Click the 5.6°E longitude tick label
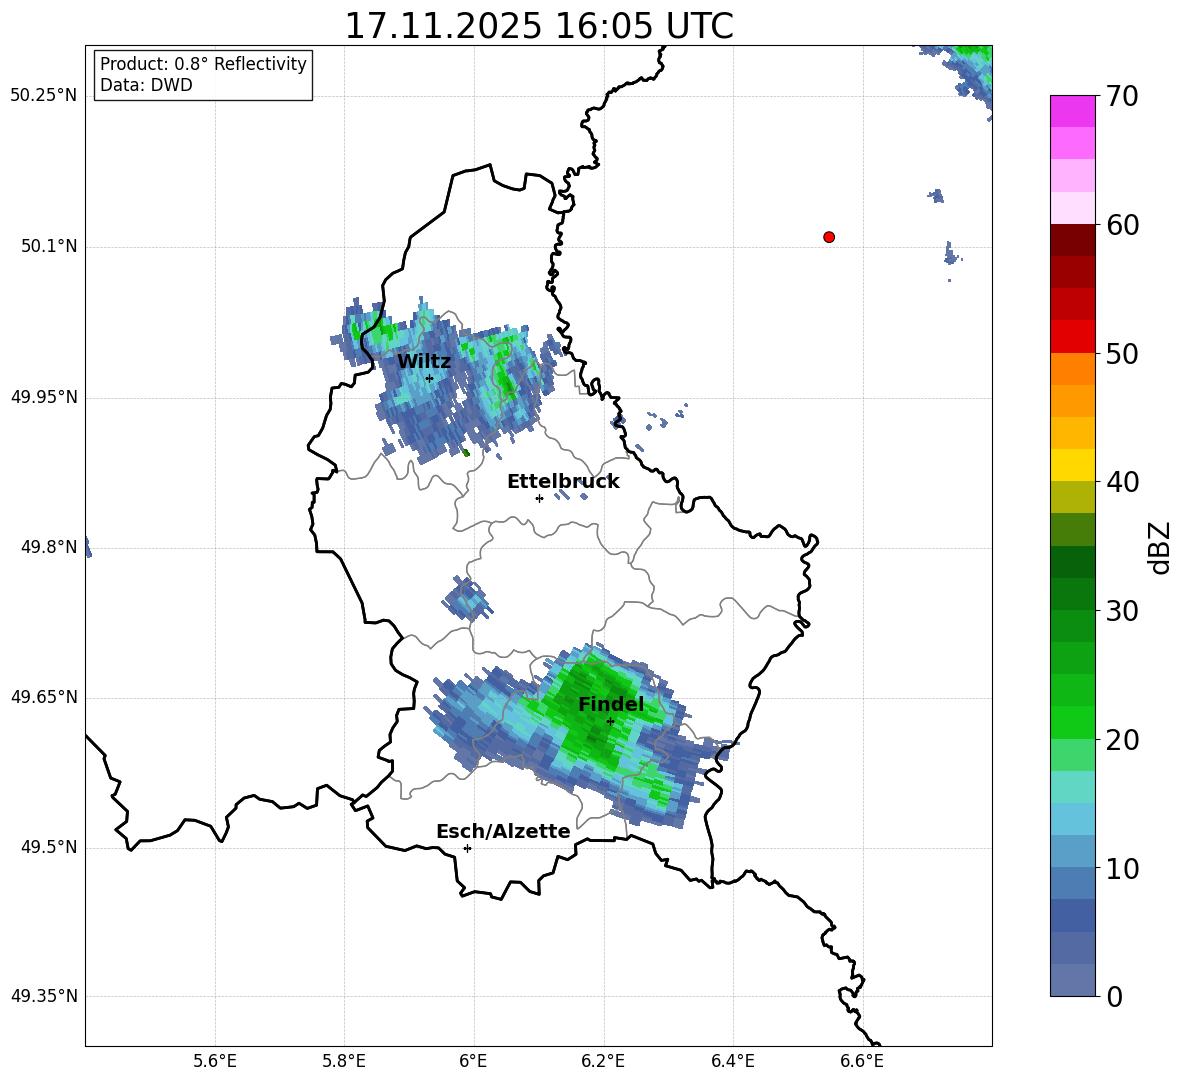 [x=215, y=1061]
